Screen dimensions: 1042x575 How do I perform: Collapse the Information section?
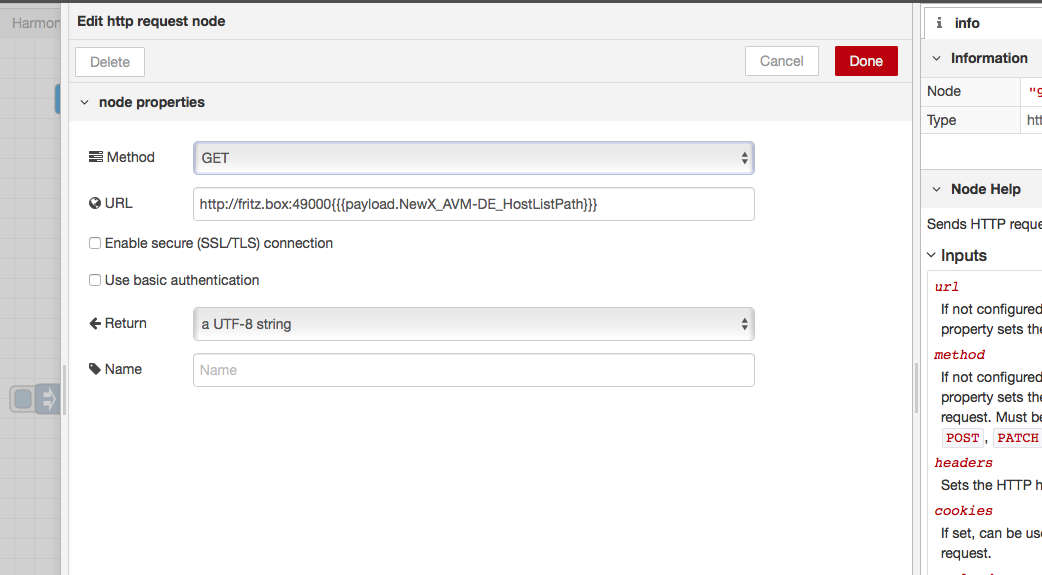[936, 58]
